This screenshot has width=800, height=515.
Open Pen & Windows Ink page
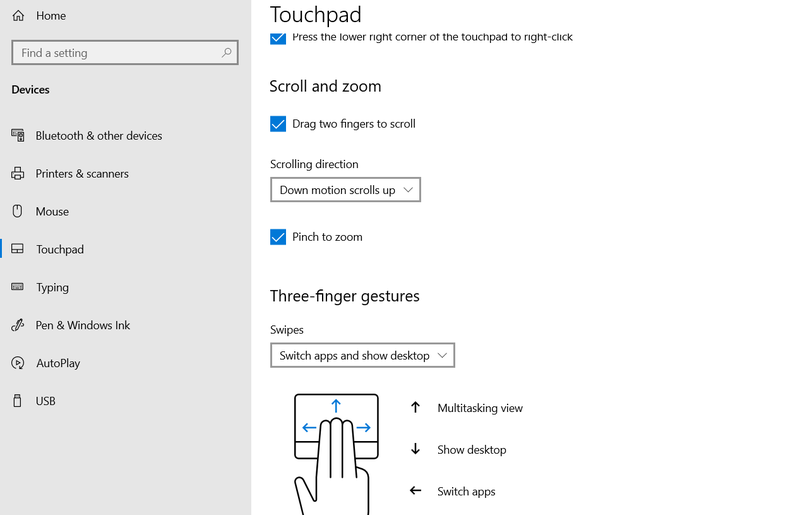[x=83, y=325]
